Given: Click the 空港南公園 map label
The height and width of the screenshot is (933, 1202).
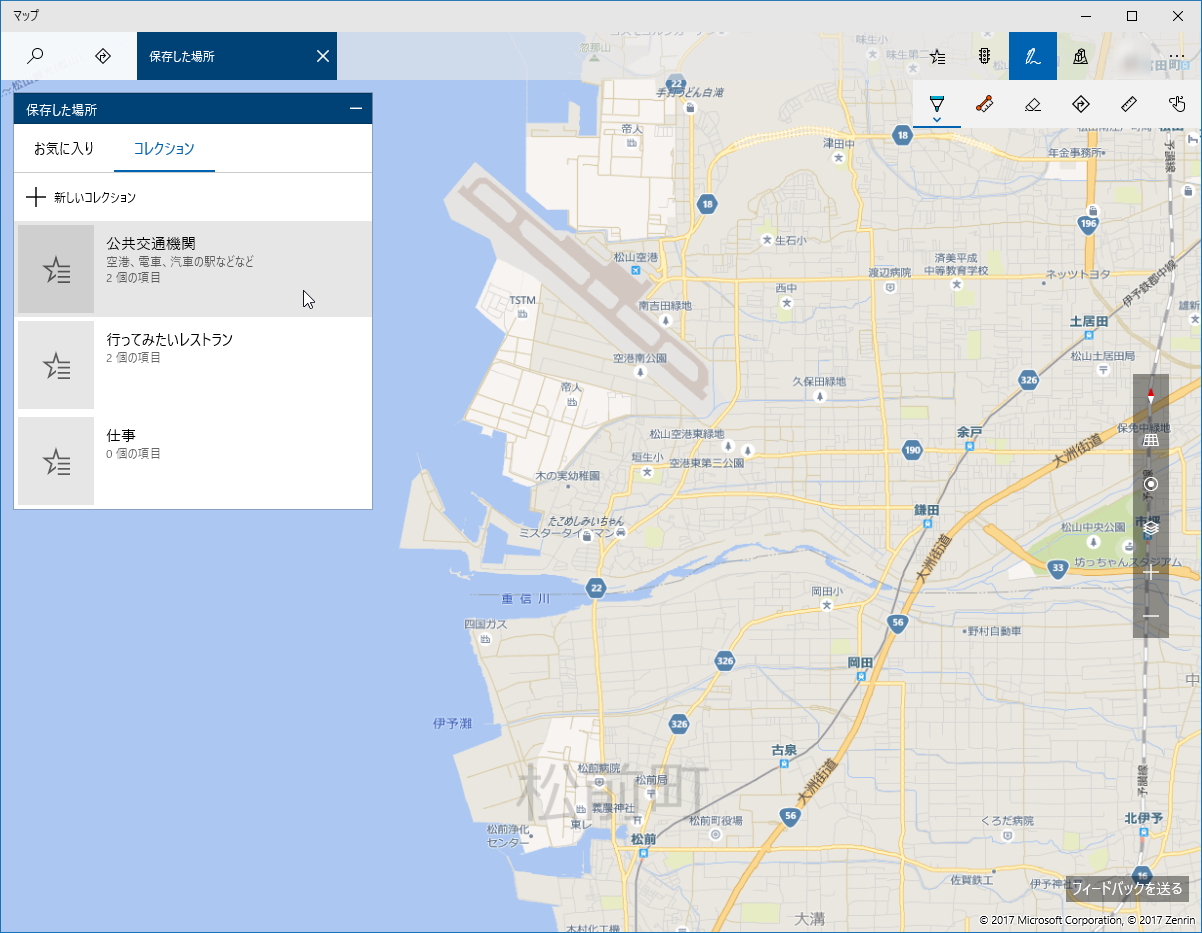Looking at the screenshot, I should (x=640, y=357).
